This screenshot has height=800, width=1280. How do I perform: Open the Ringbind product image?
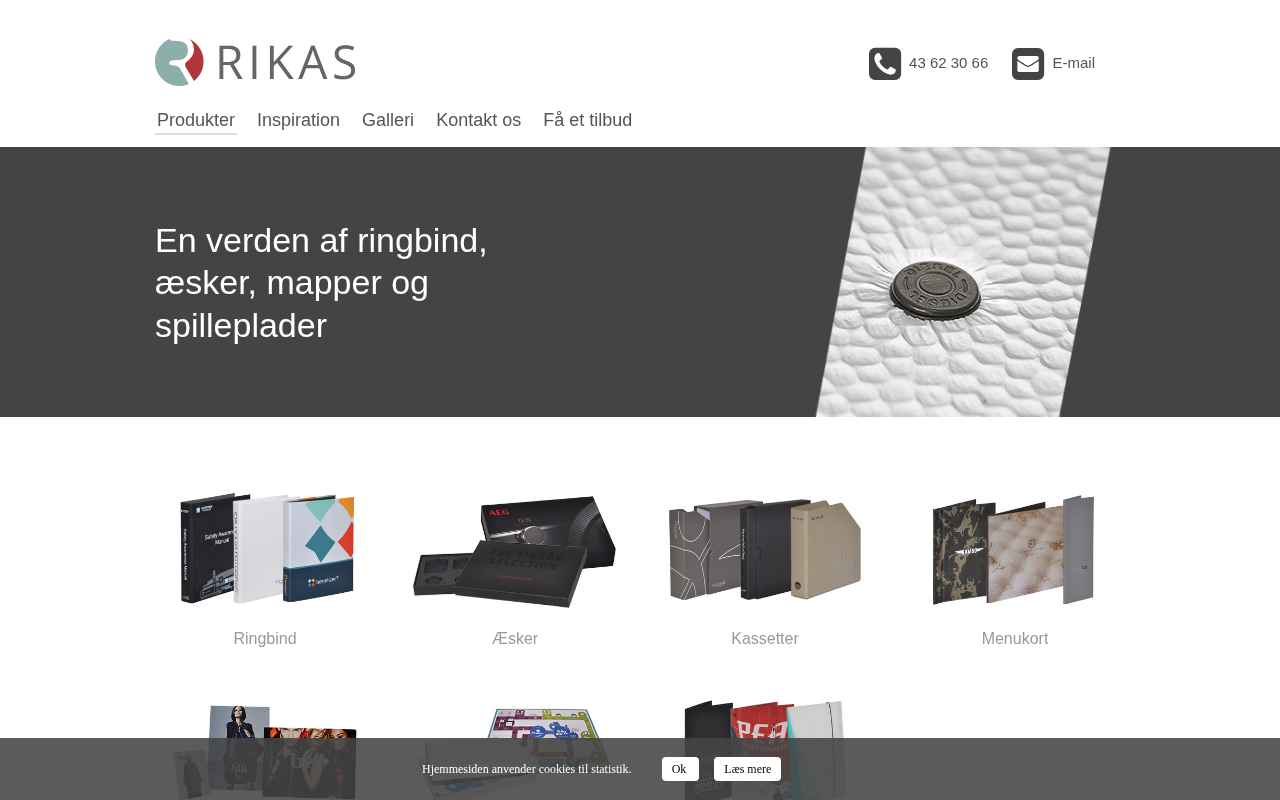(x=265, y=548)
